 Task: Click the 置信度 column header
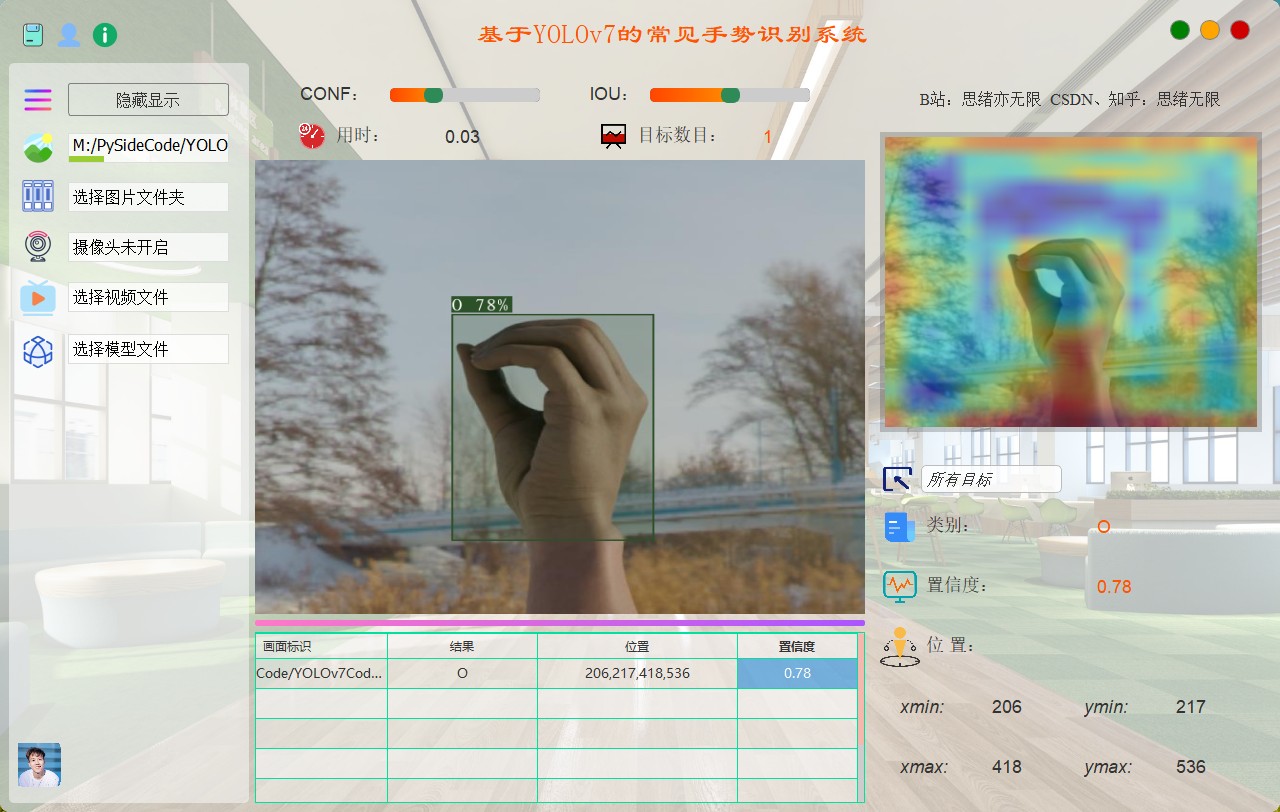[x=797, y=646]
